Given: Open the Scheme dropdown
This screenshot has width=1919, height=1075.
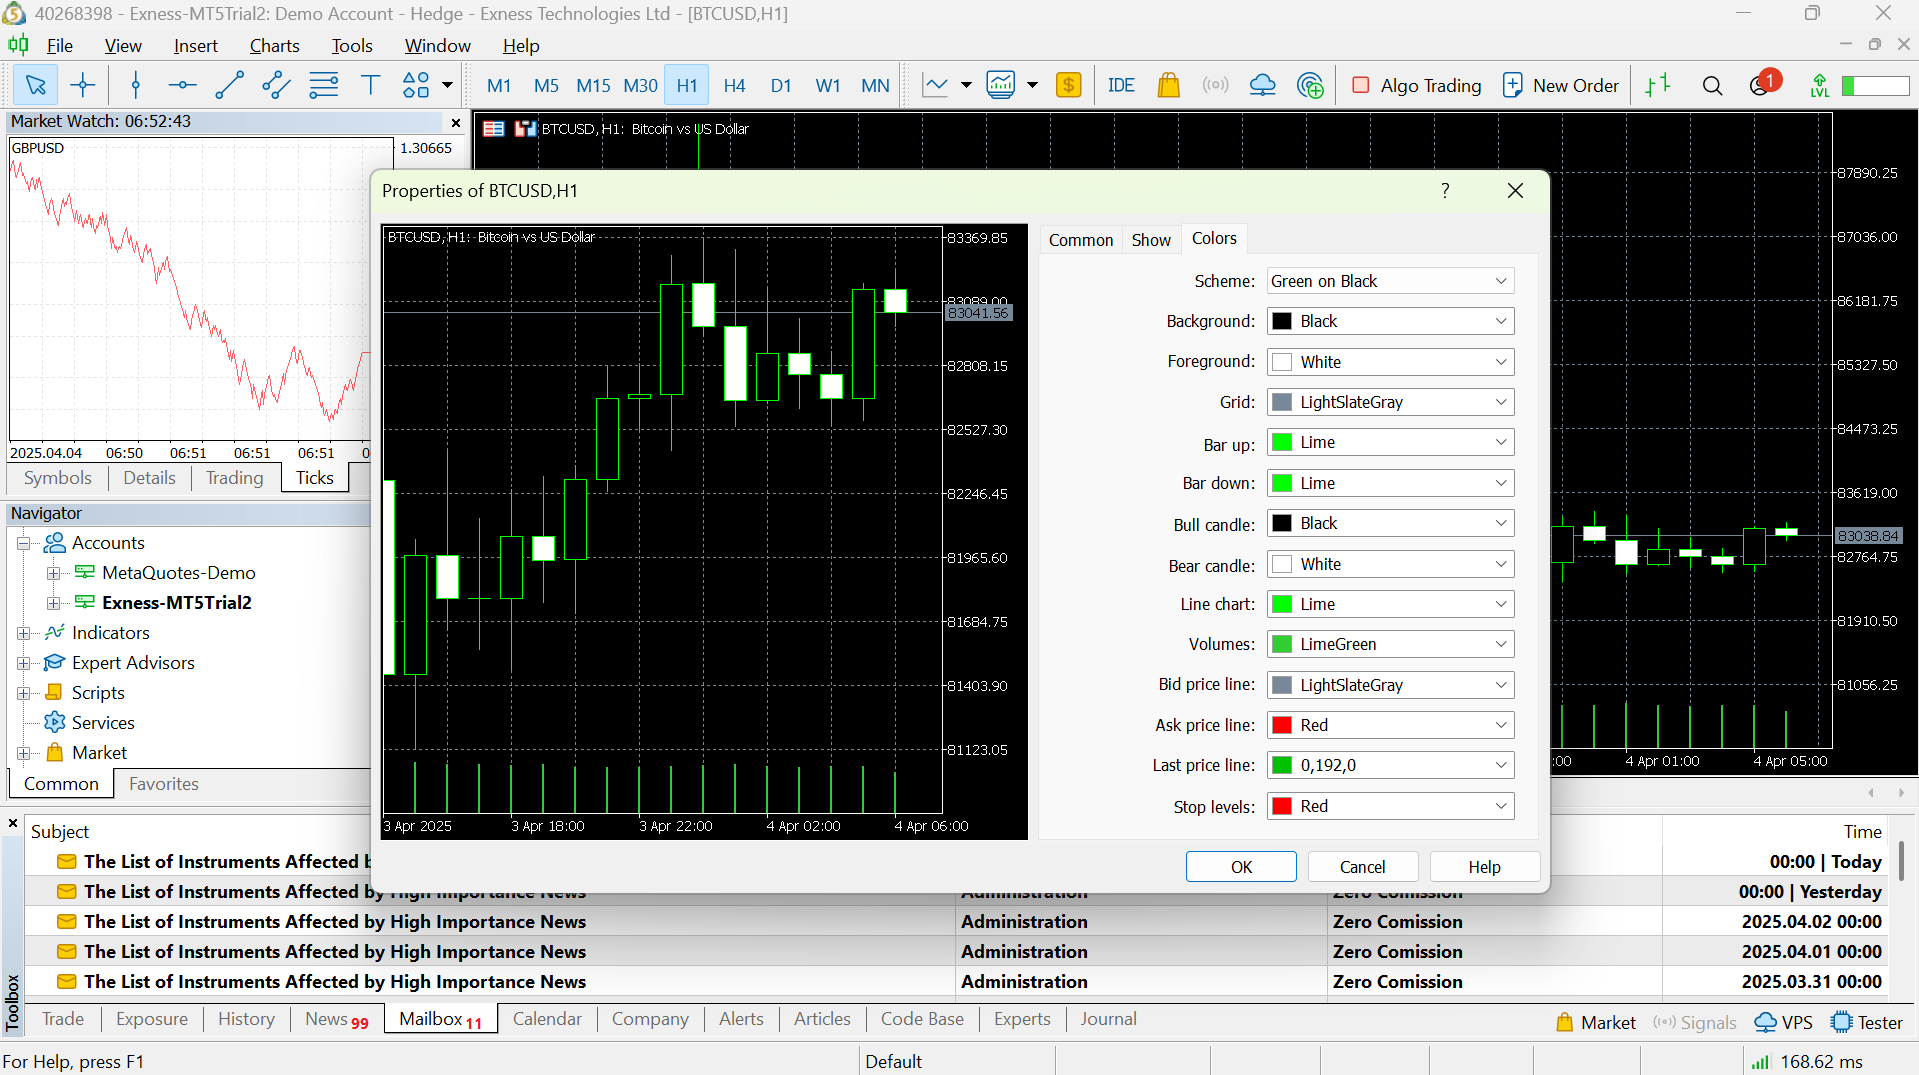Looking at the screenshot, I should pyautogui.click(x=1390, y=281).
